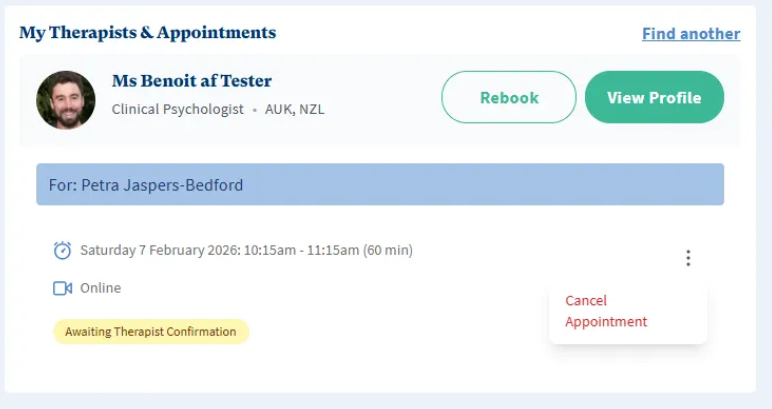This screenshot has height=409, width=772.
Task: Open the three-dot appointment options menu
Action: click(x=688, y=258)
